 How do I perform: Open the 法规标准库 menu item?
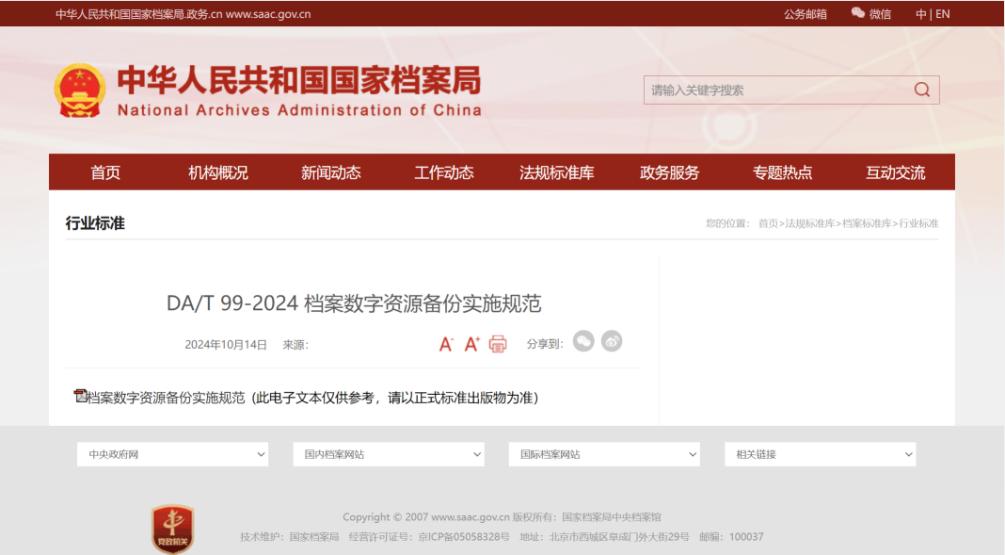point(557,173)
